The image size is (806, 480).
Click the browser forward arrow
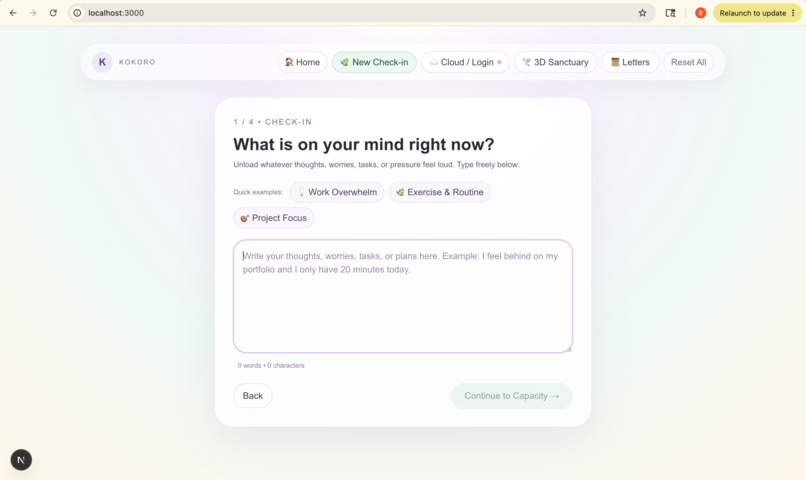pos(33,13)
